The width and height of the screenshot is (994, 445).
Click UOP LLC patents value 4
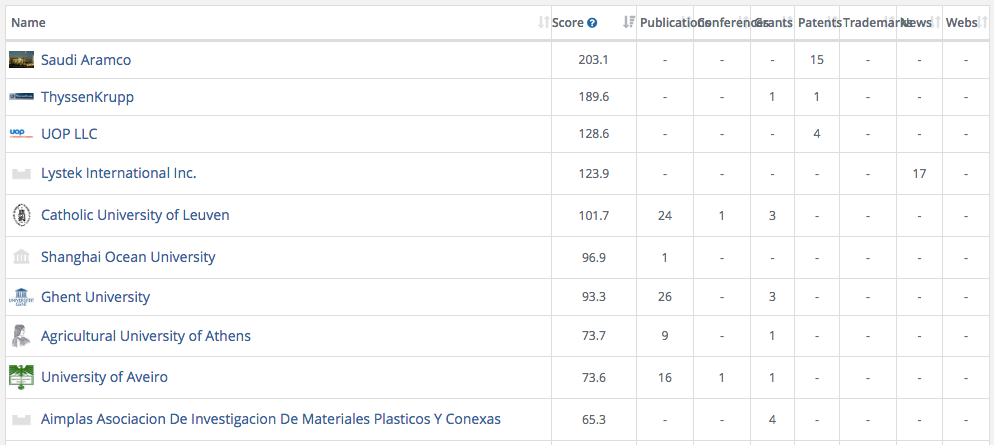(816, 134)
